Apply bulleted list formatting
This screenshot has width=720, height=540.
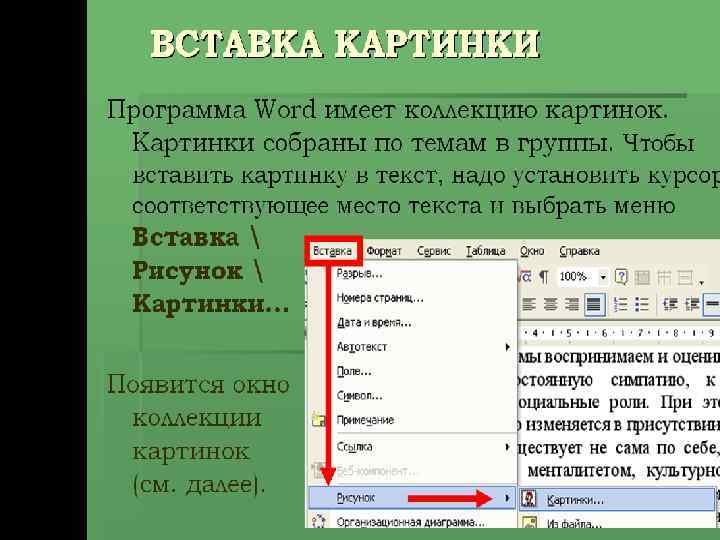tap(642, 304)
